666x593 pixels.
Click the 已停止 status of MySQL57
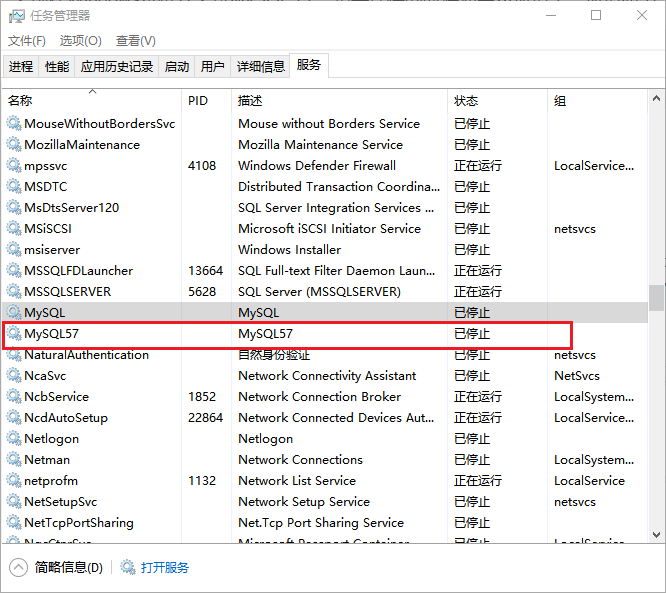[471, 333]
